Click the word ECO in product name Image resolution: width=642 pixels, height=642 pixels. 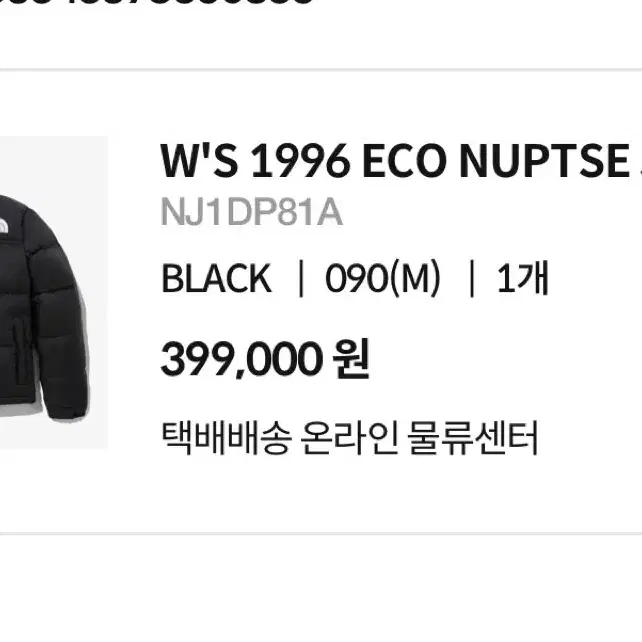(405, 161)
